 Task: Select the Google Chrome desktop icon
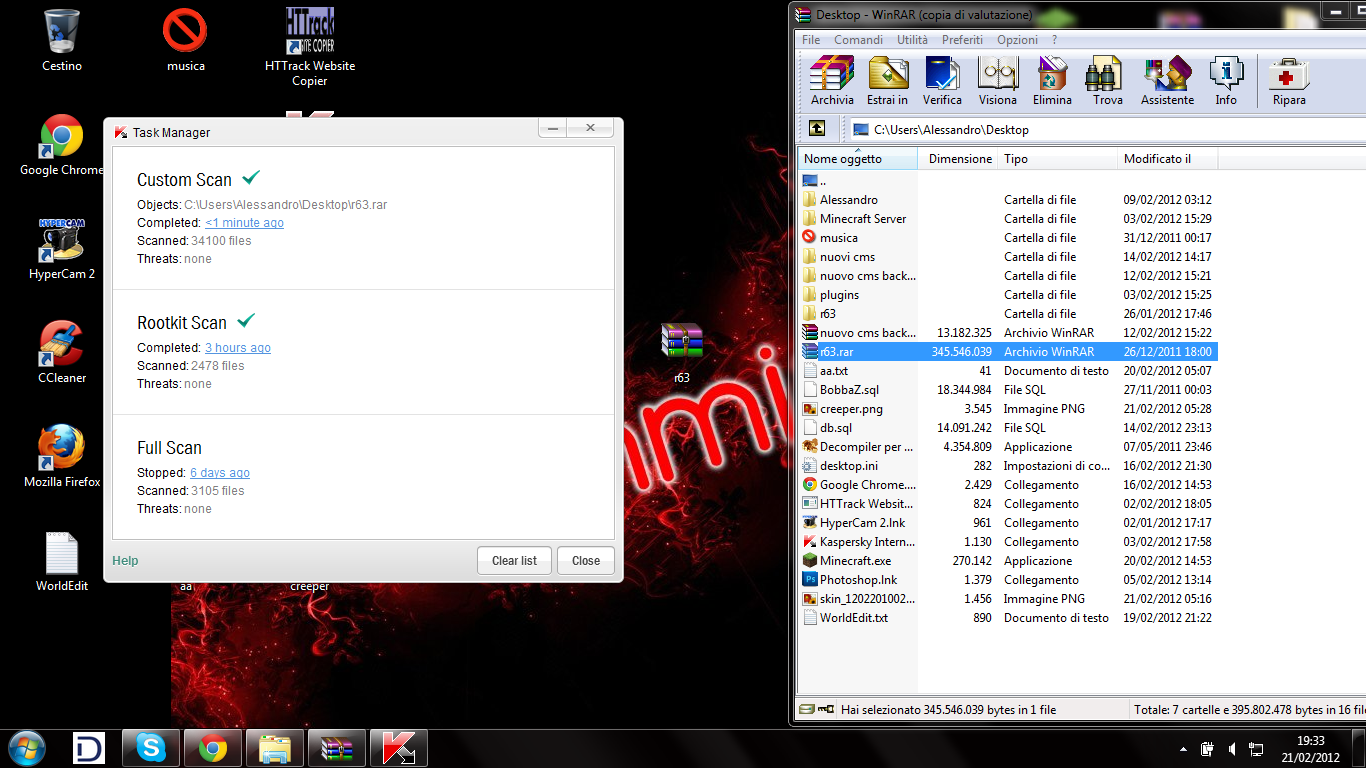pyautogui.click(x=61, y=145)
